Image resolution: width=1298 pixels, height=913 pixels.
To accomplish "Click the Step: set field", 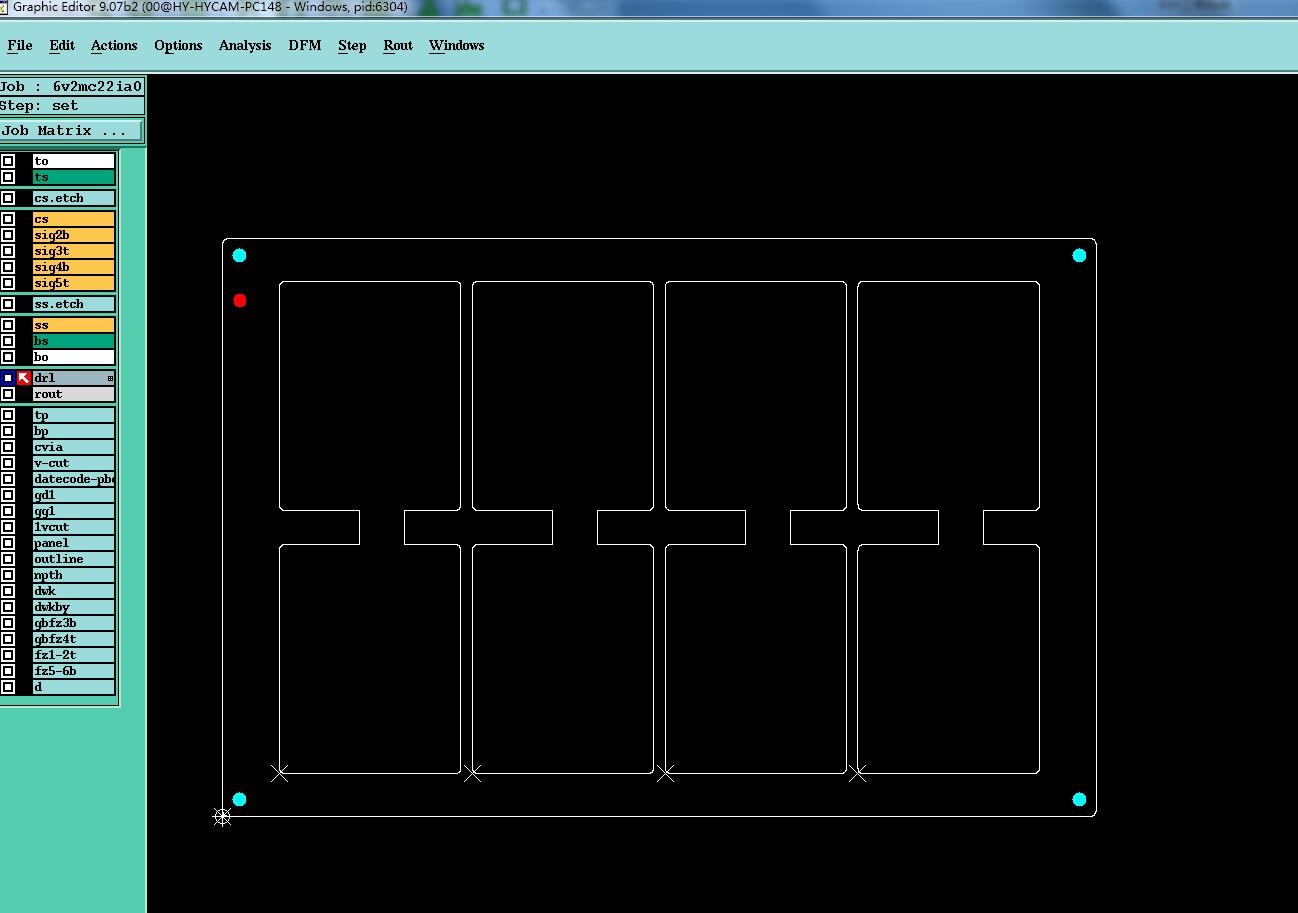I will pyautogui.click(x=72, y=106).
